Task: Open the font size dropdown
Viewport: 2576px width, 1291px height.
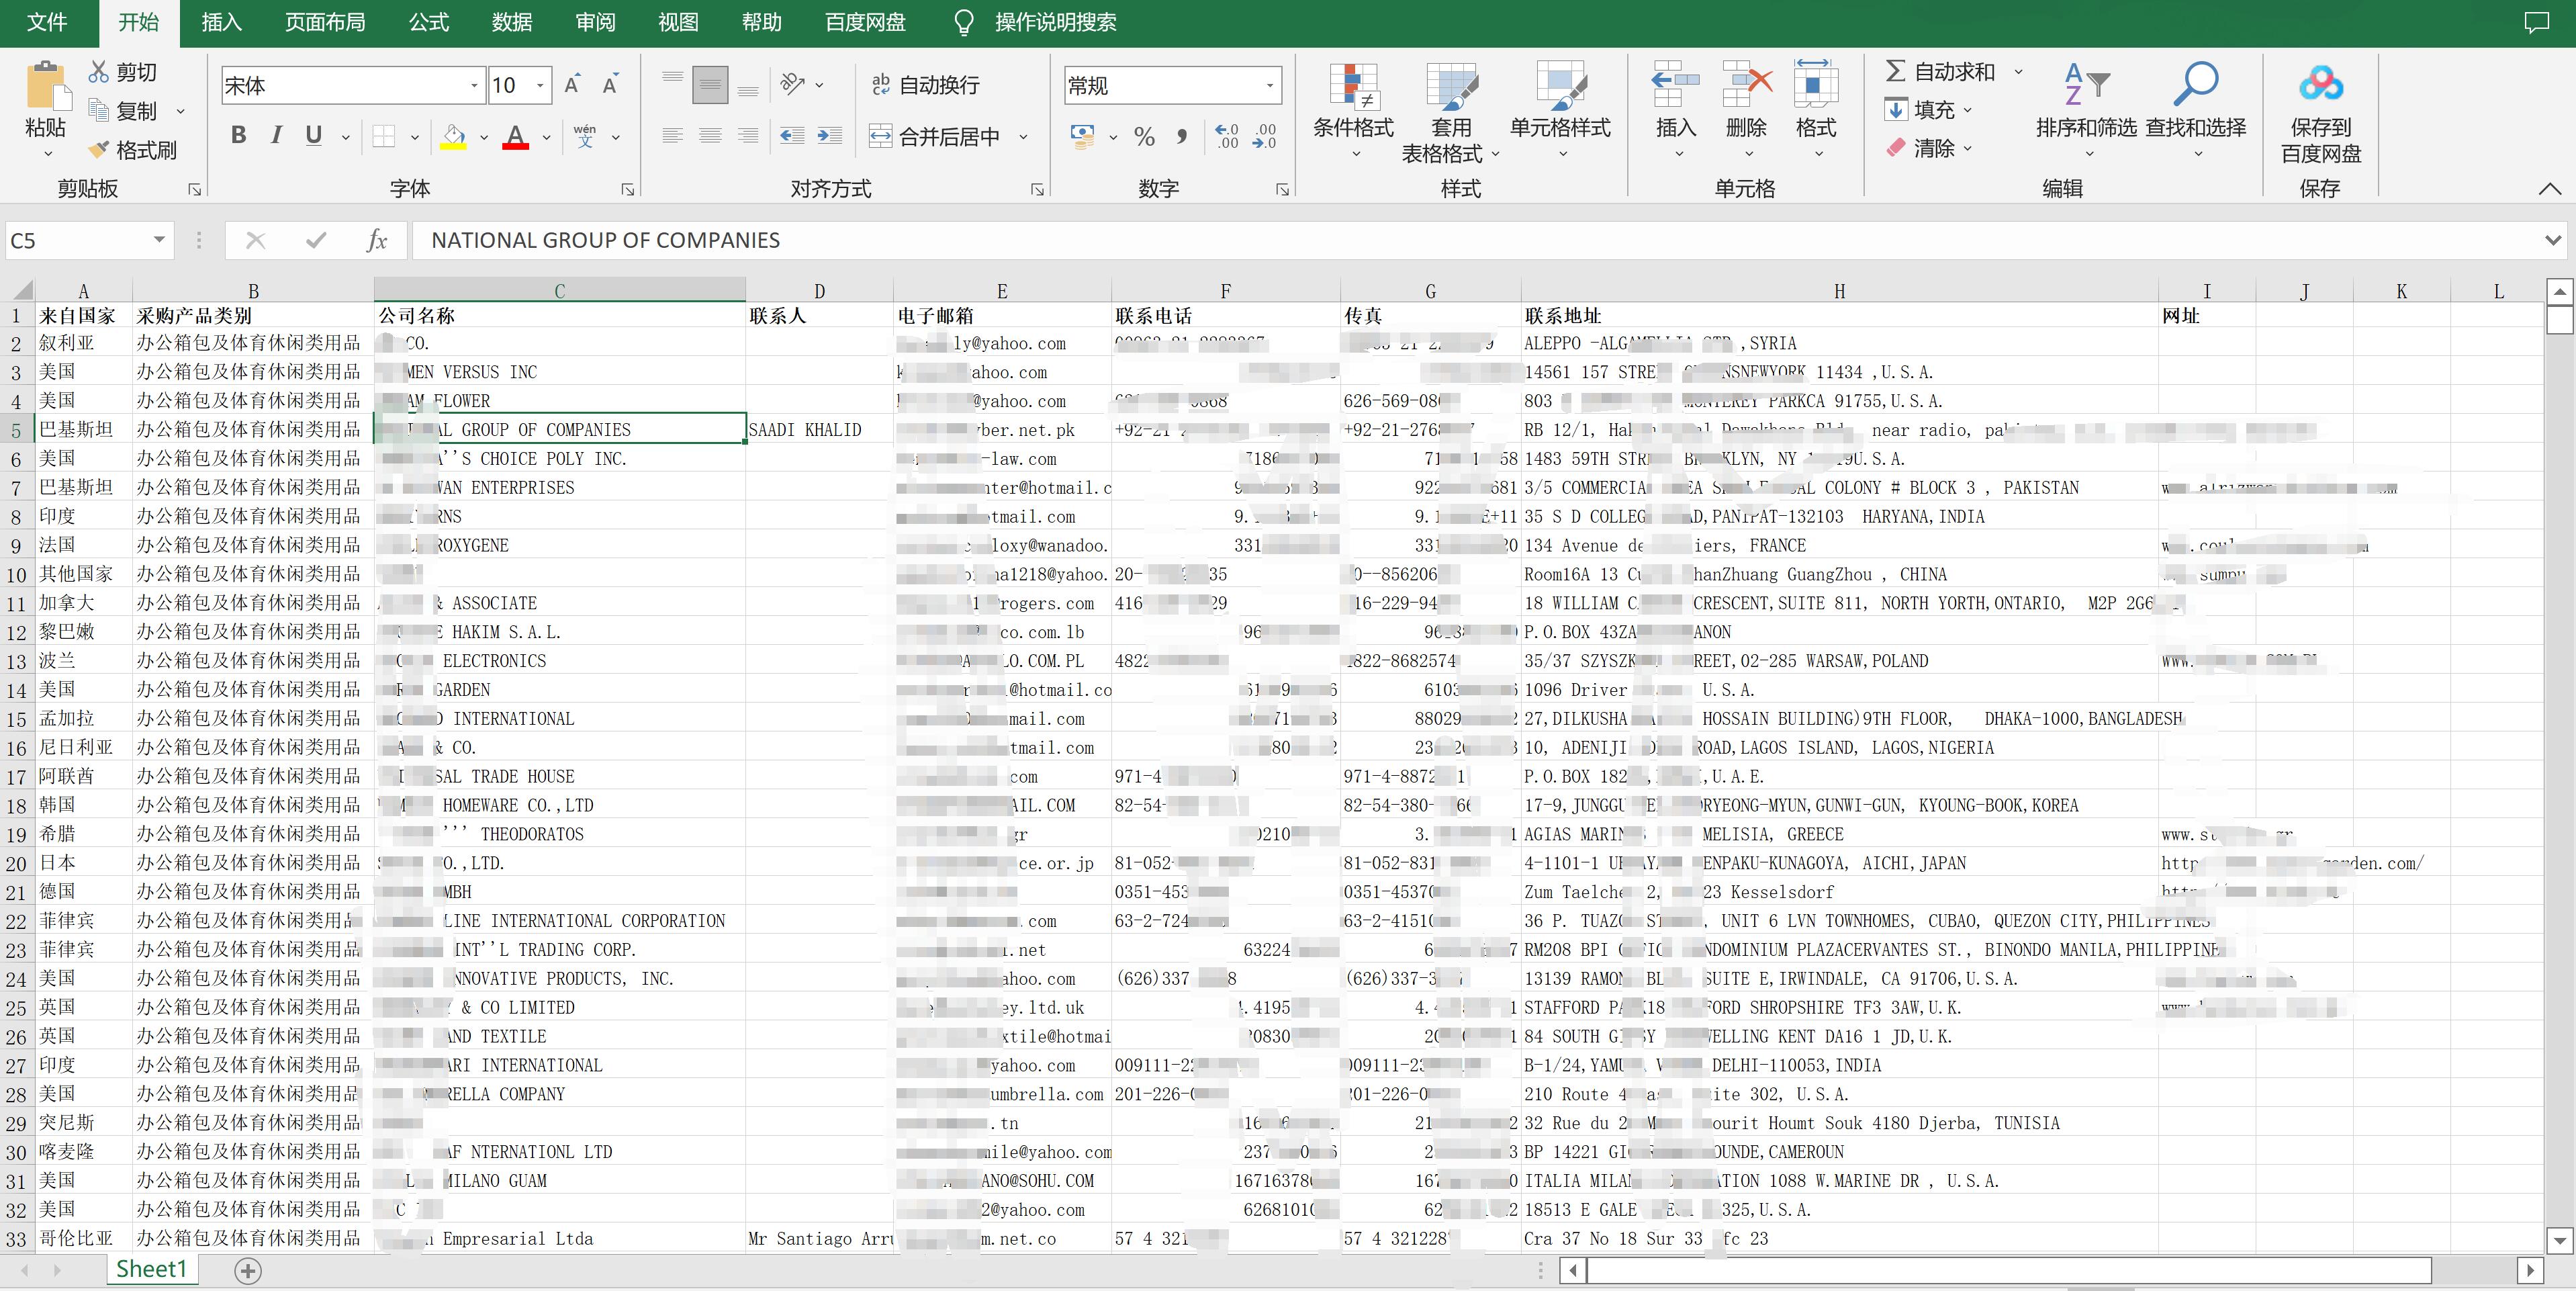Action: point(540,86)
